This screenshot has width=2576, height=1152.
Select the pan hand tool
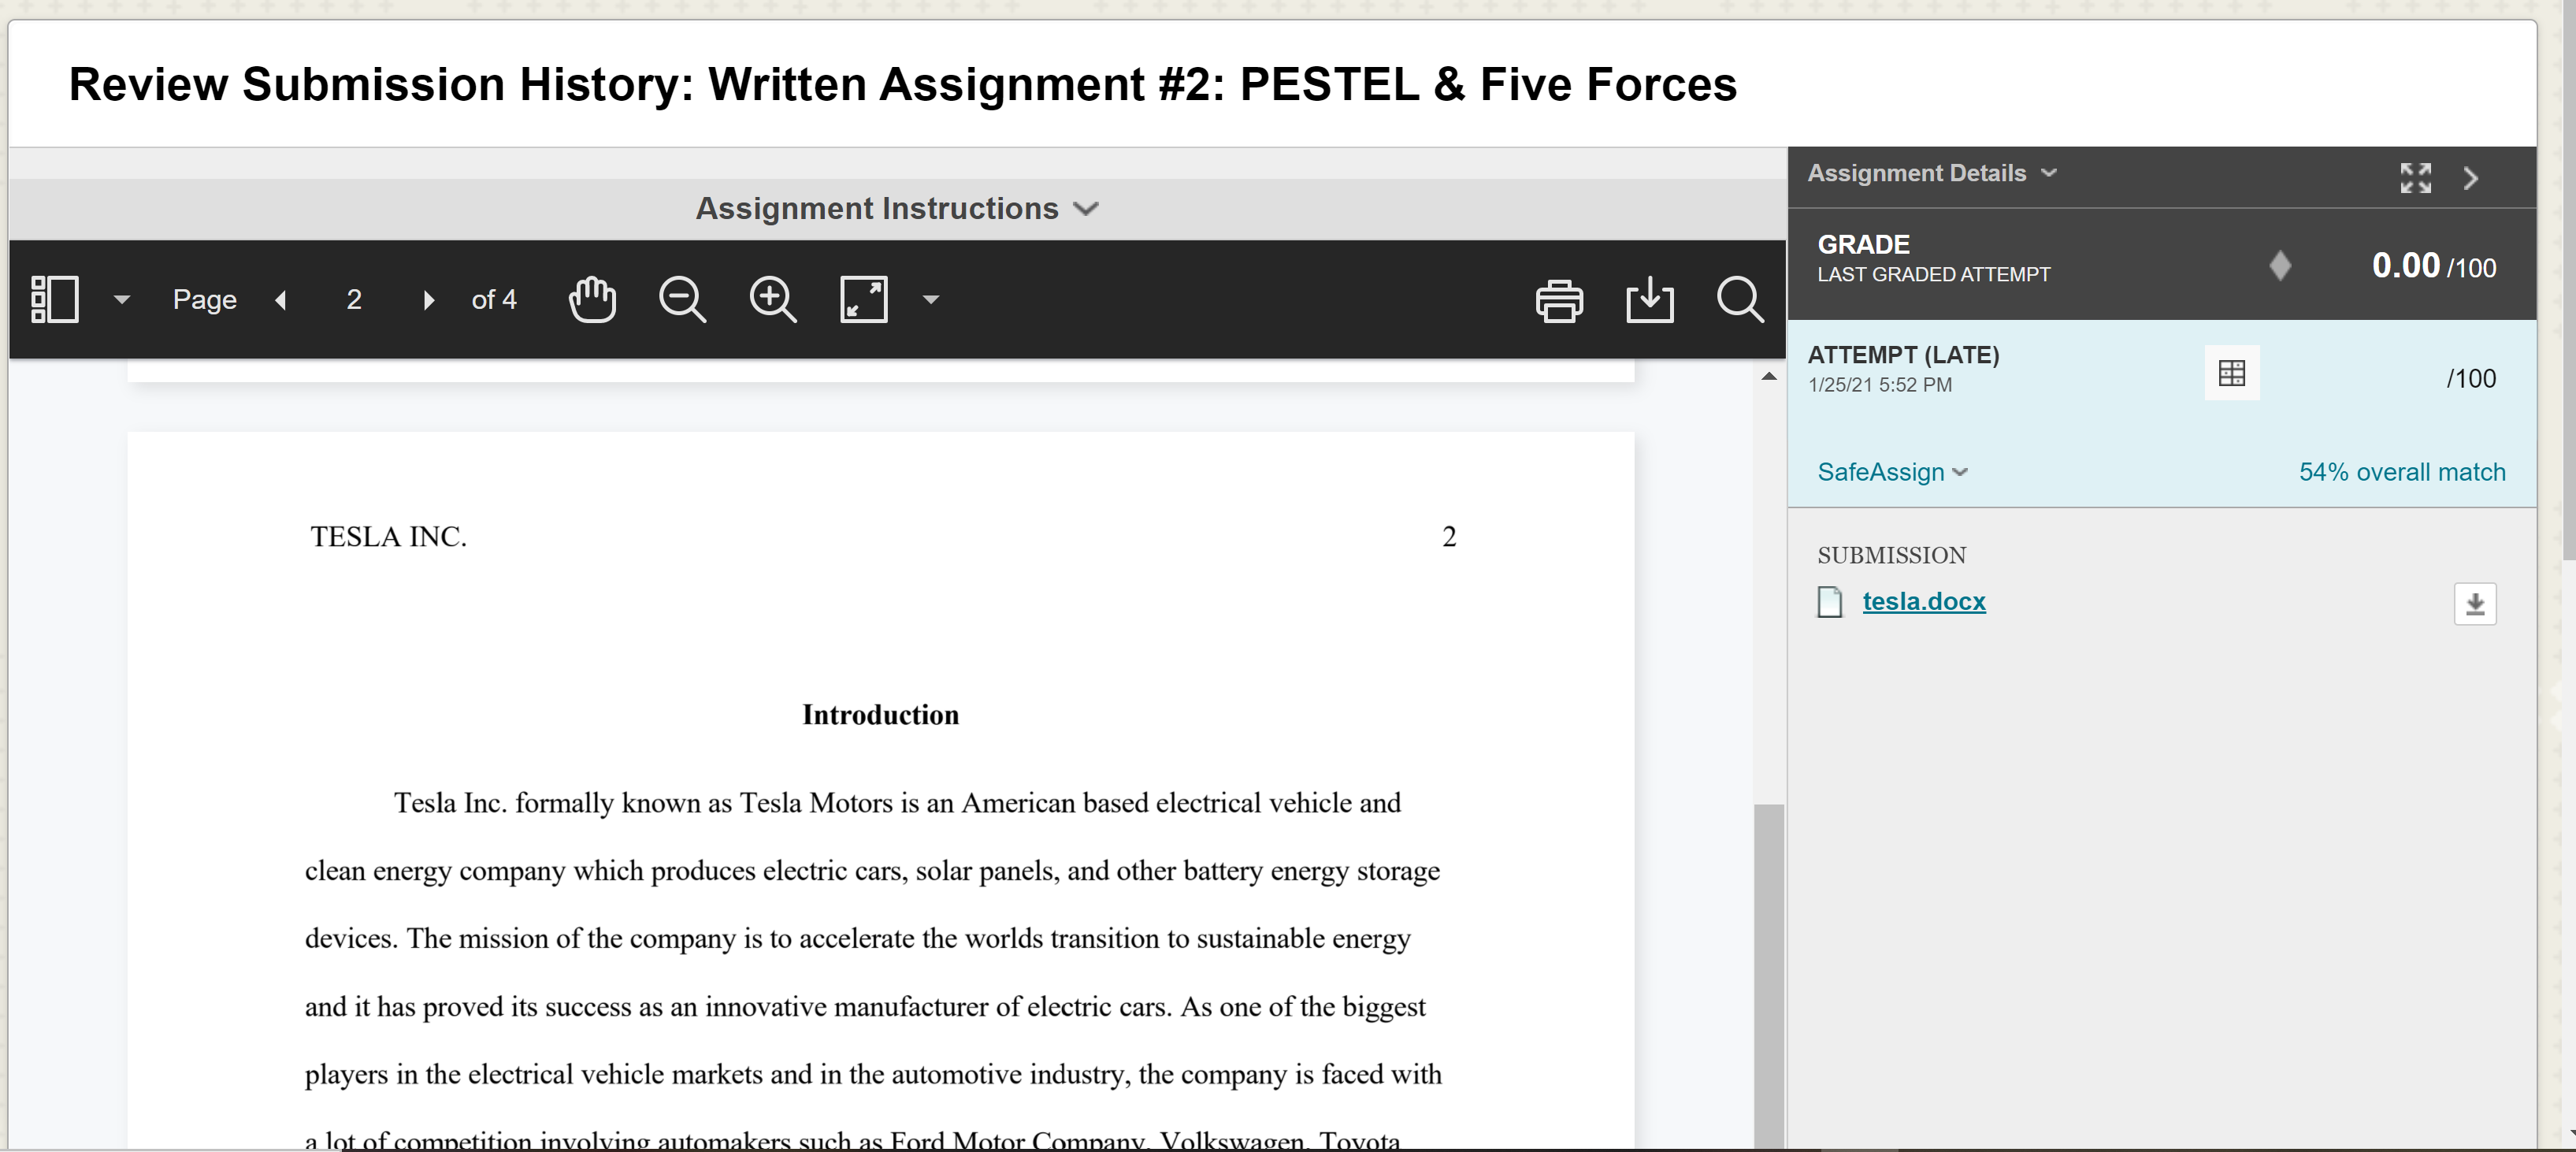(592, 299)
